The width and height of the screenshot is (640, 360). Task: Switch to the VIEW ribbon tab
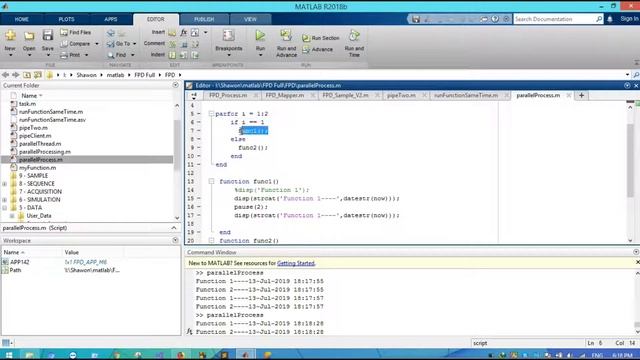[250, 19]
